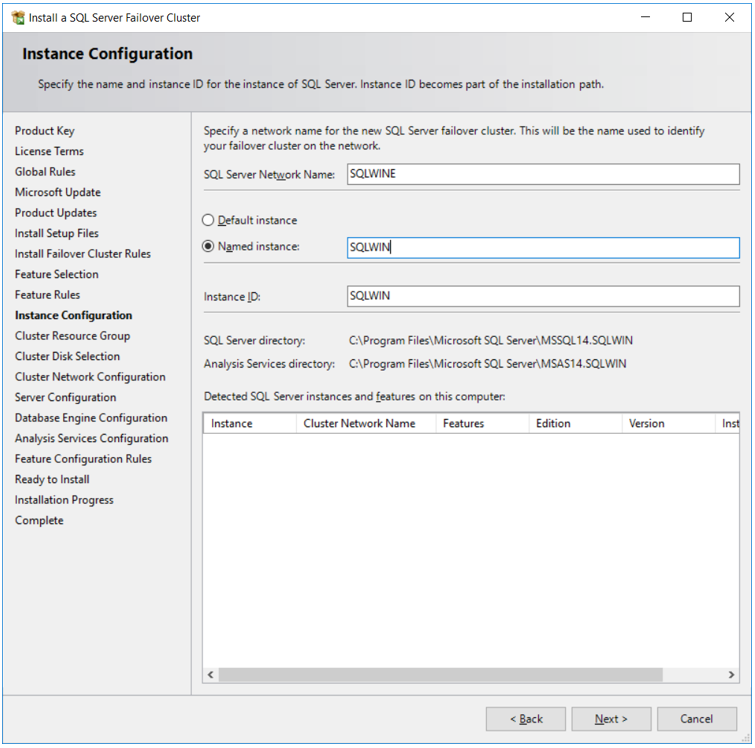Select Database Engine Configuration step

(x=91, y=418)
